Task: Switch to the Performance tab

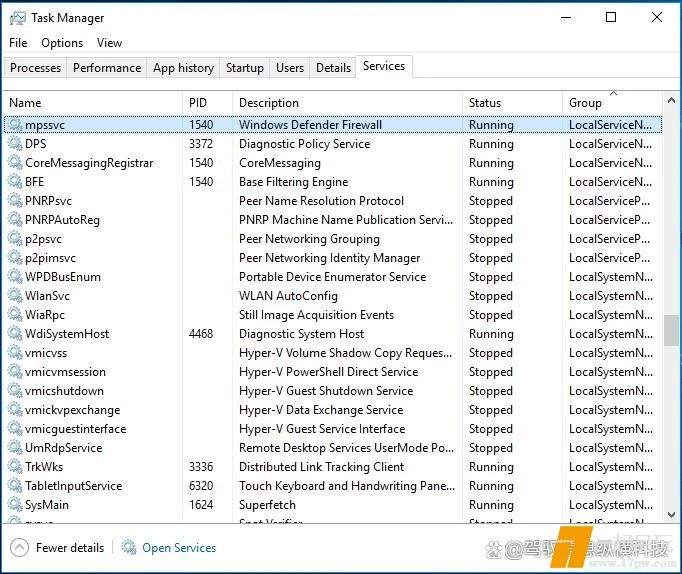Action: pos(107,68)
